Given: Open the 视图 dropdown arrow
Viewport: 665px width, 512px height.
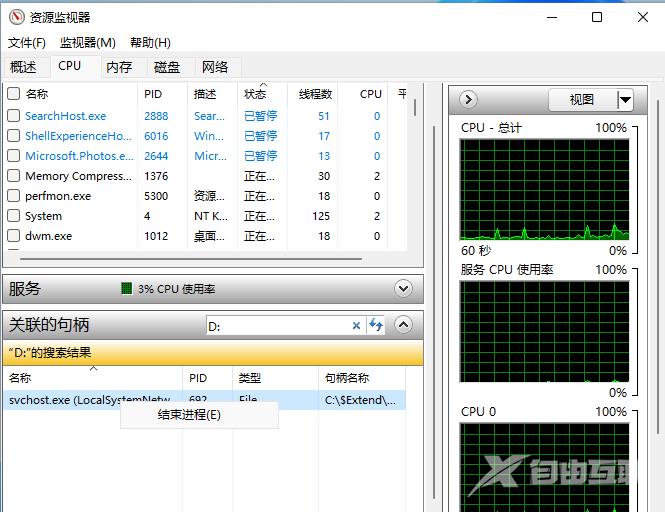Looking at the screenshot, I should [x=625, y=100].
